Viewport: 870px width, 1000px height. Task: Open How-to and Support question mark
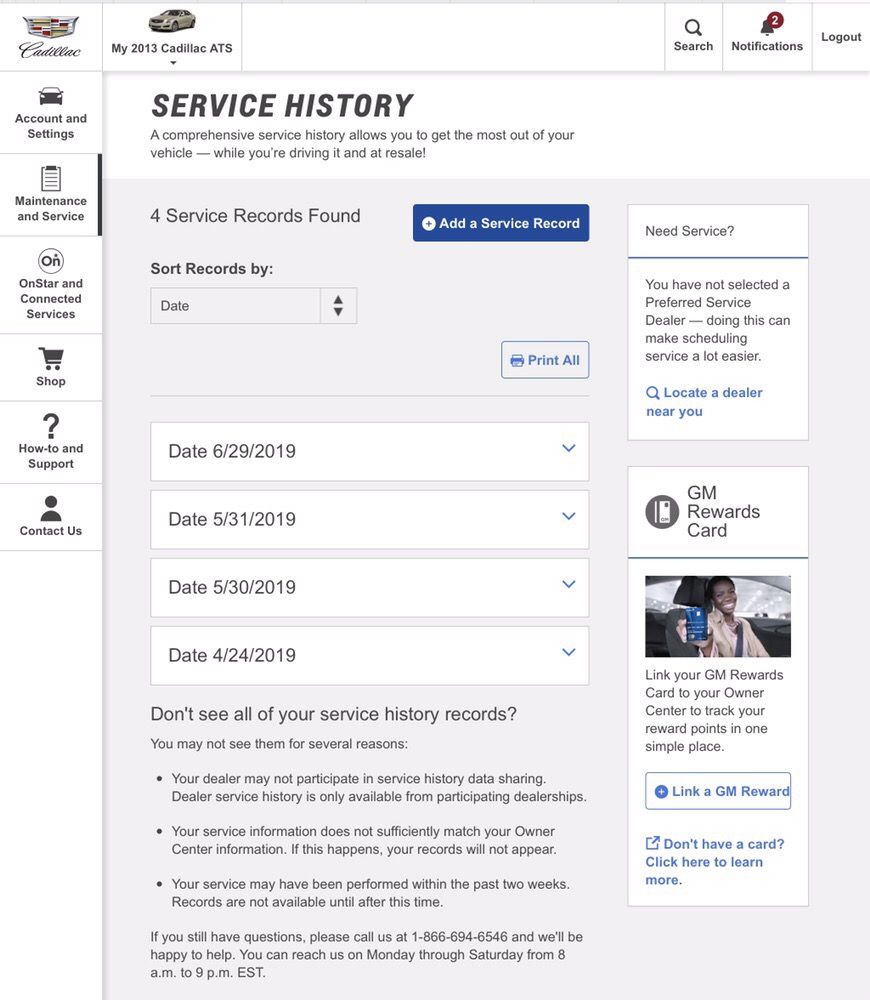tap(51, 425)
